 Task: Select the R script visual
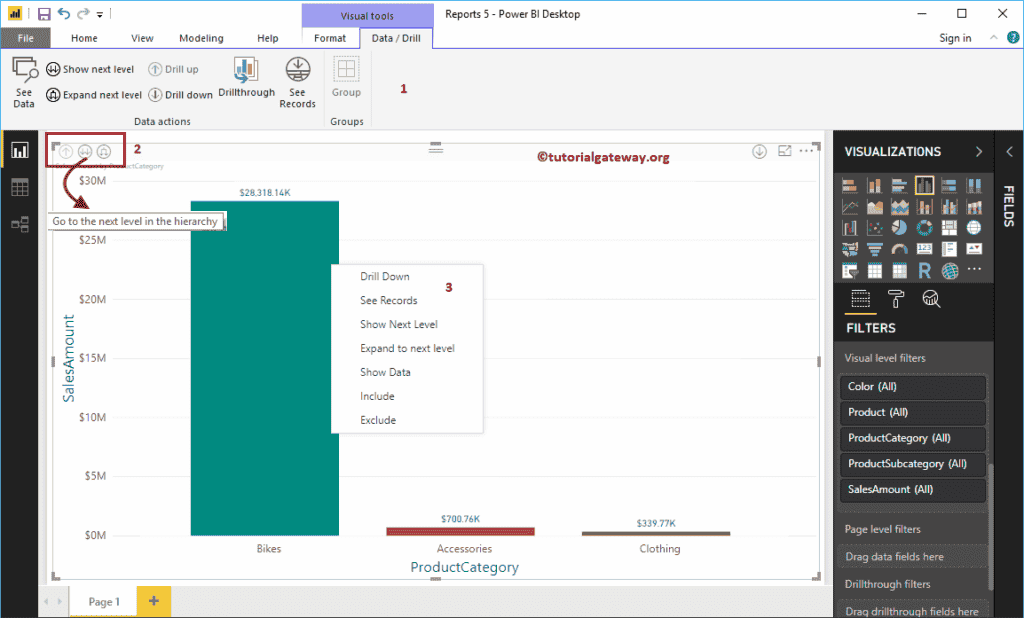[924, 270]
